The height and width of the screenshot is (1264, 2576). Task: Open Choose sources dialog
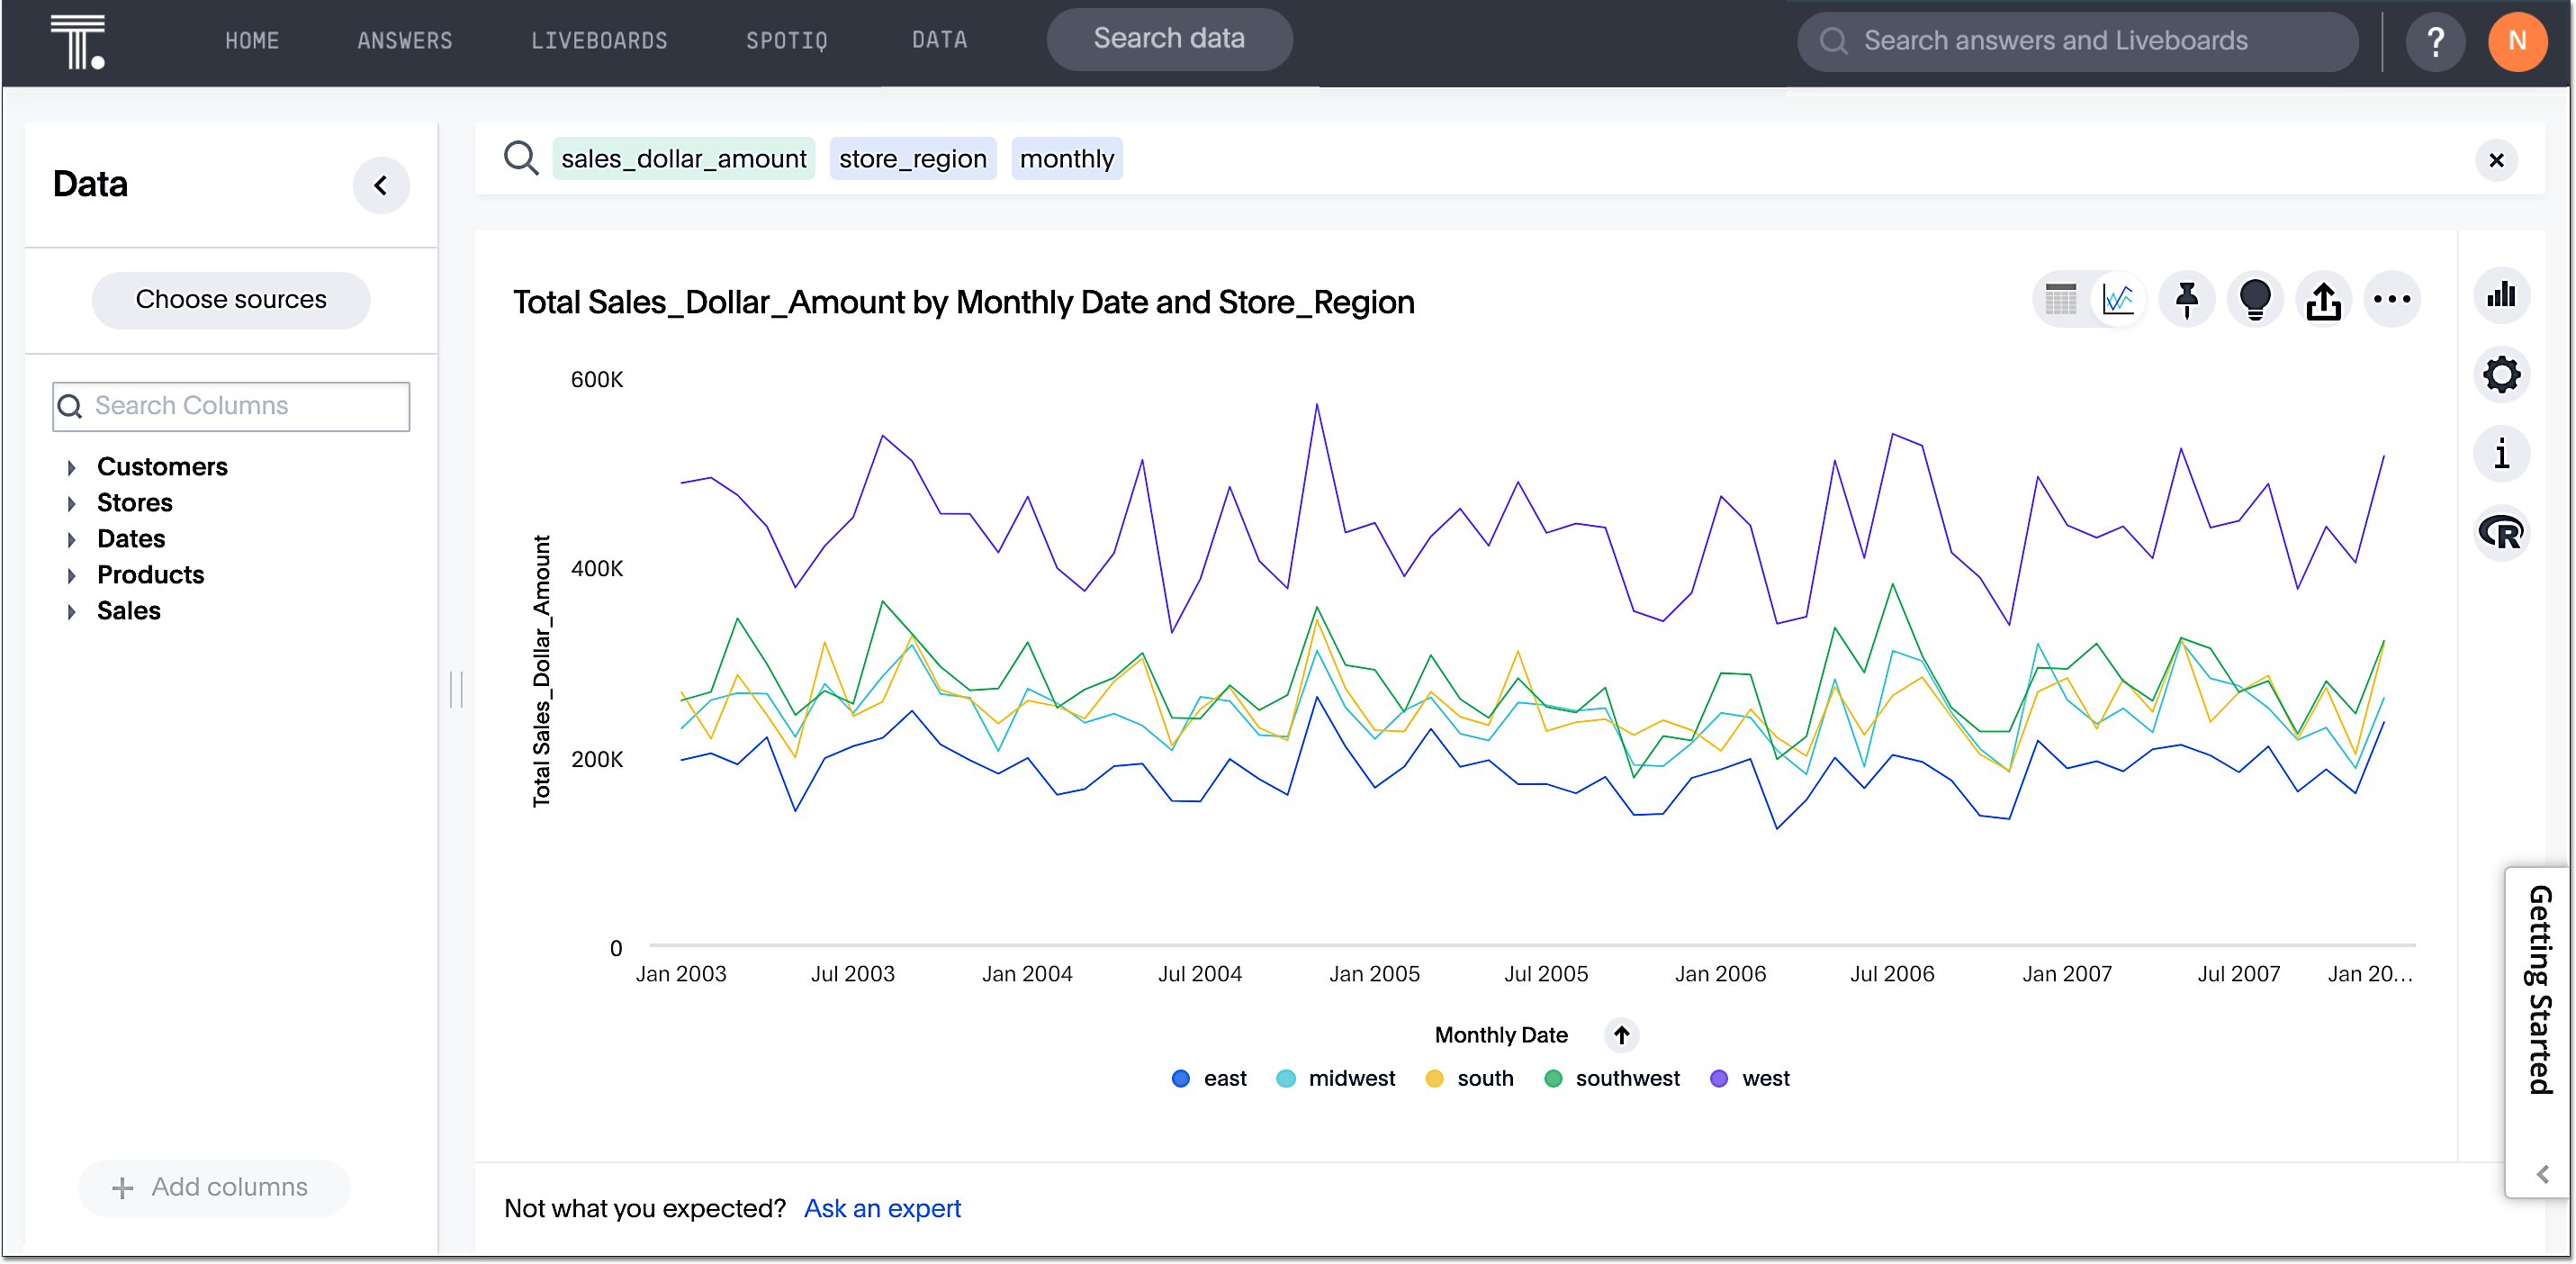point(231,299)
